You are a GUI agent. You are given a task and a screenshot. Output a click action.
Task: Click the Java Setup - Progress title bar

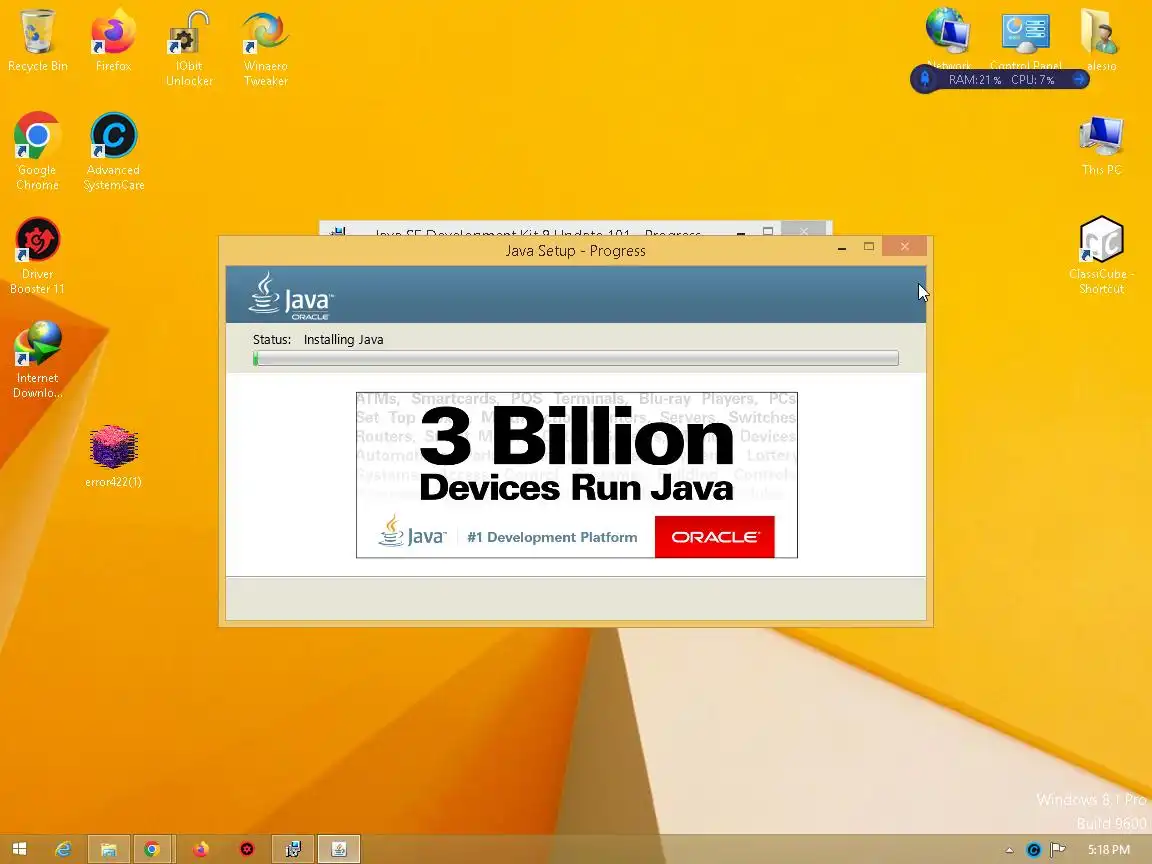coord(575,251)
